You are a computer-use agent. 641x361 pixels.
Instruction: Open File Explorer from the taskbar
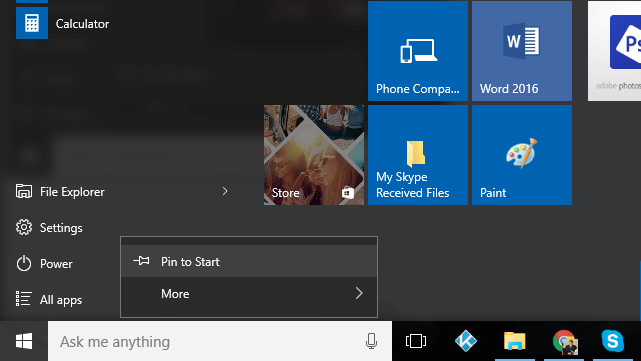(x=514, y=341)
